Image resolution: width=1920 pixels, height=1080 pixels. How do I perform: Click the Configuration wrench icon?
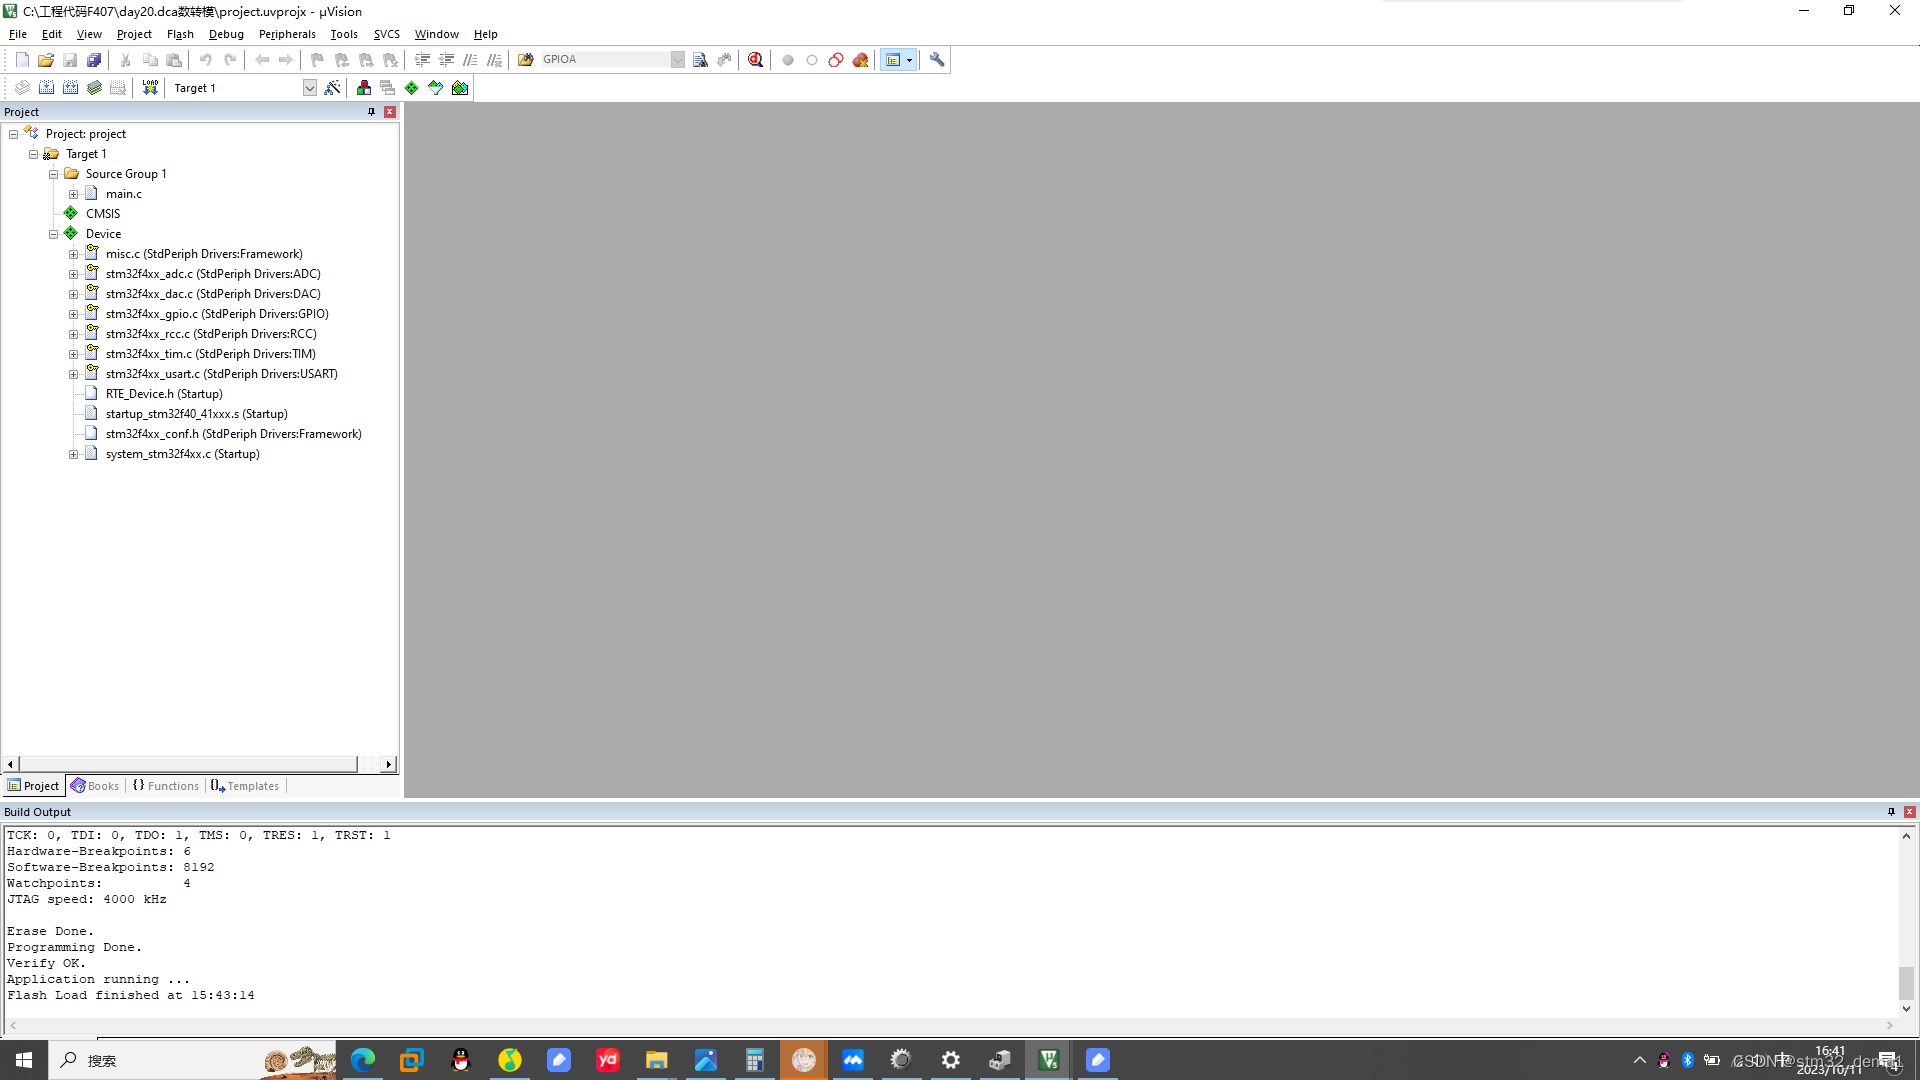[x=937, y=60]
